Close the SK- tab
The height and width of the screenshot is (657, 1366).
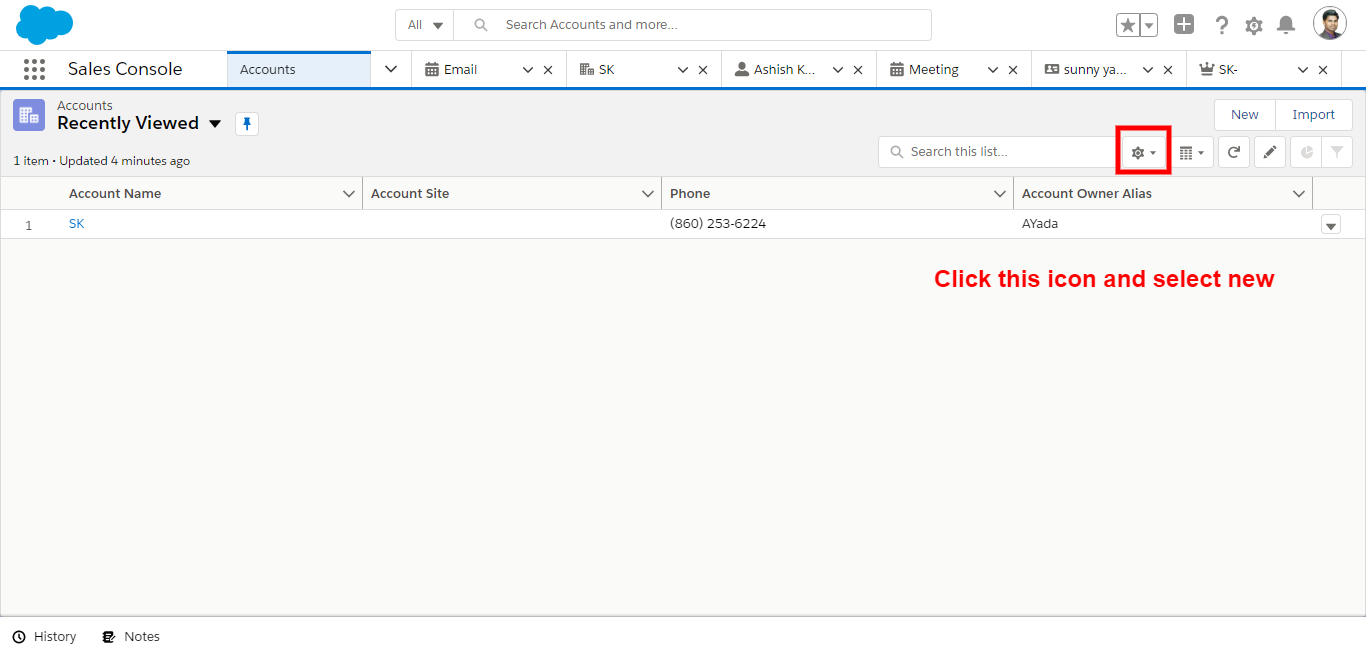point(1323,70)
